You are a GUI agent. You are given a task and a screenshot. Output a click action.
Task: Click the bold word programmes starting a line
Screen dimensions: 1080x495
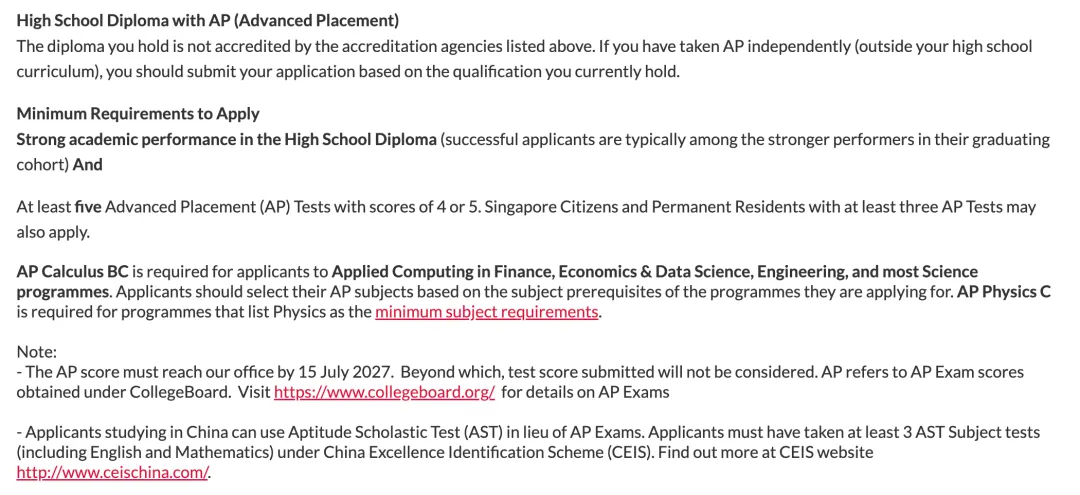point(63,291)
